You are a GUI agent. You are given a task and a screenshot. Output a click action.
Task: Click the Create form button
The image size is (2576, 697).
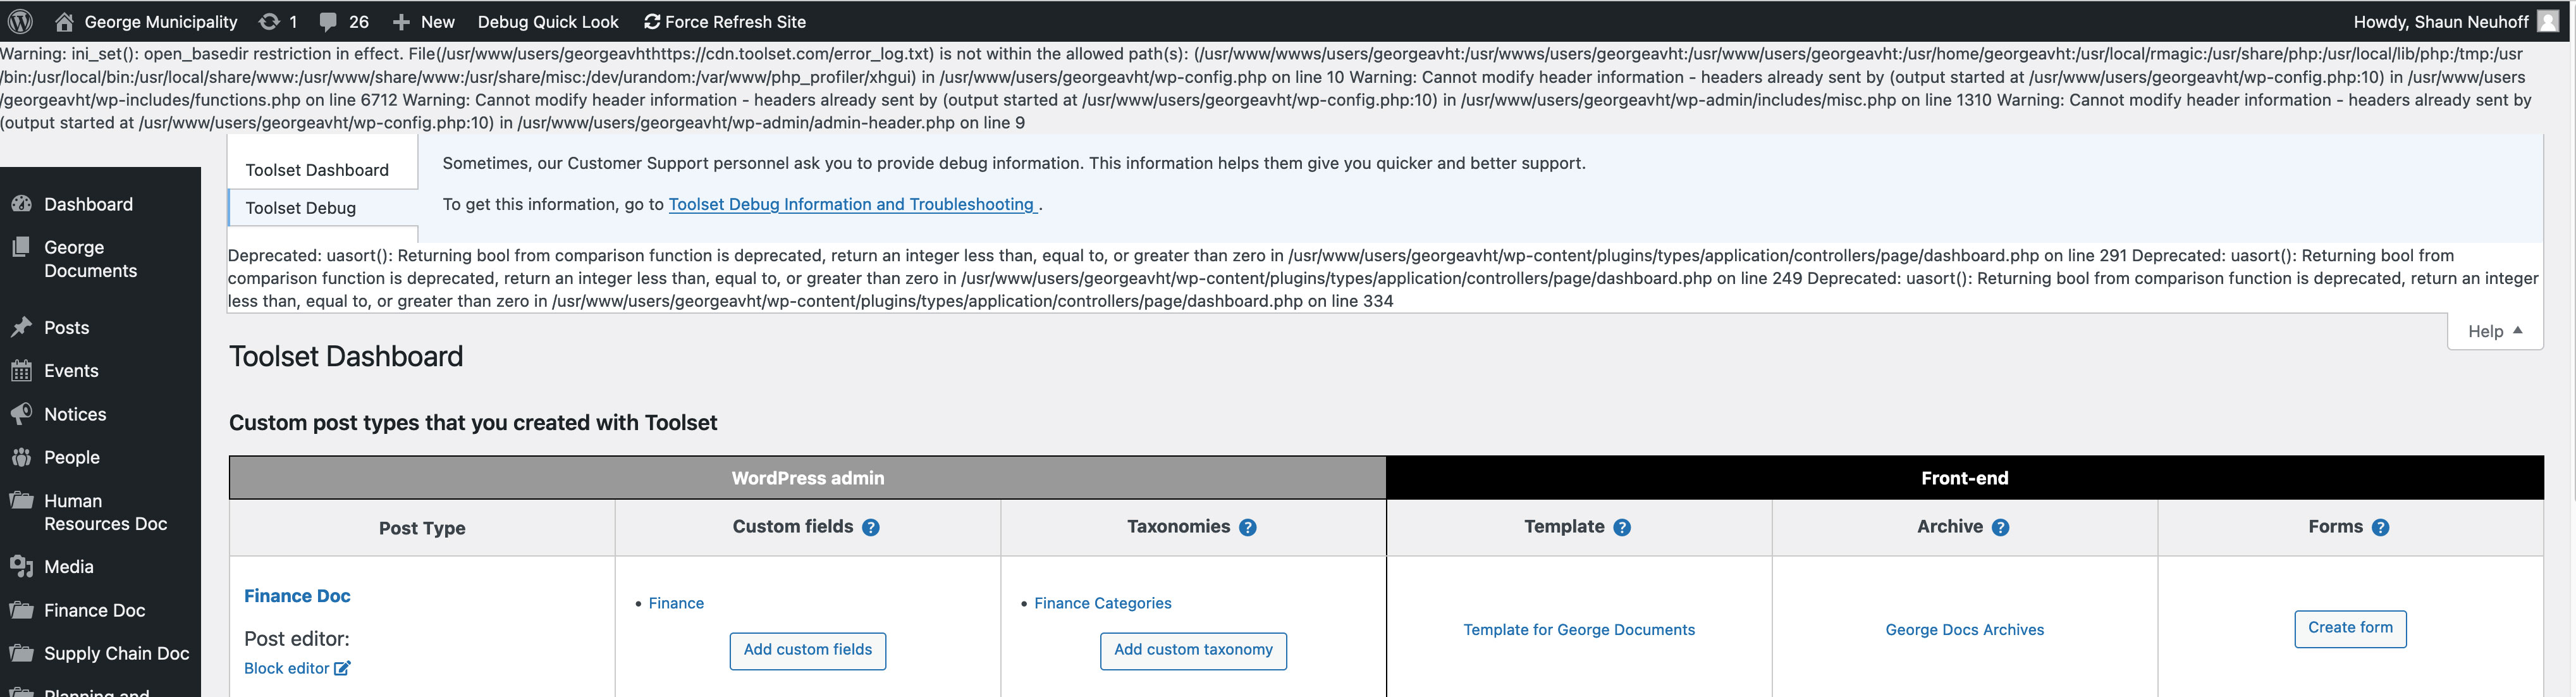coord(2350,628)
